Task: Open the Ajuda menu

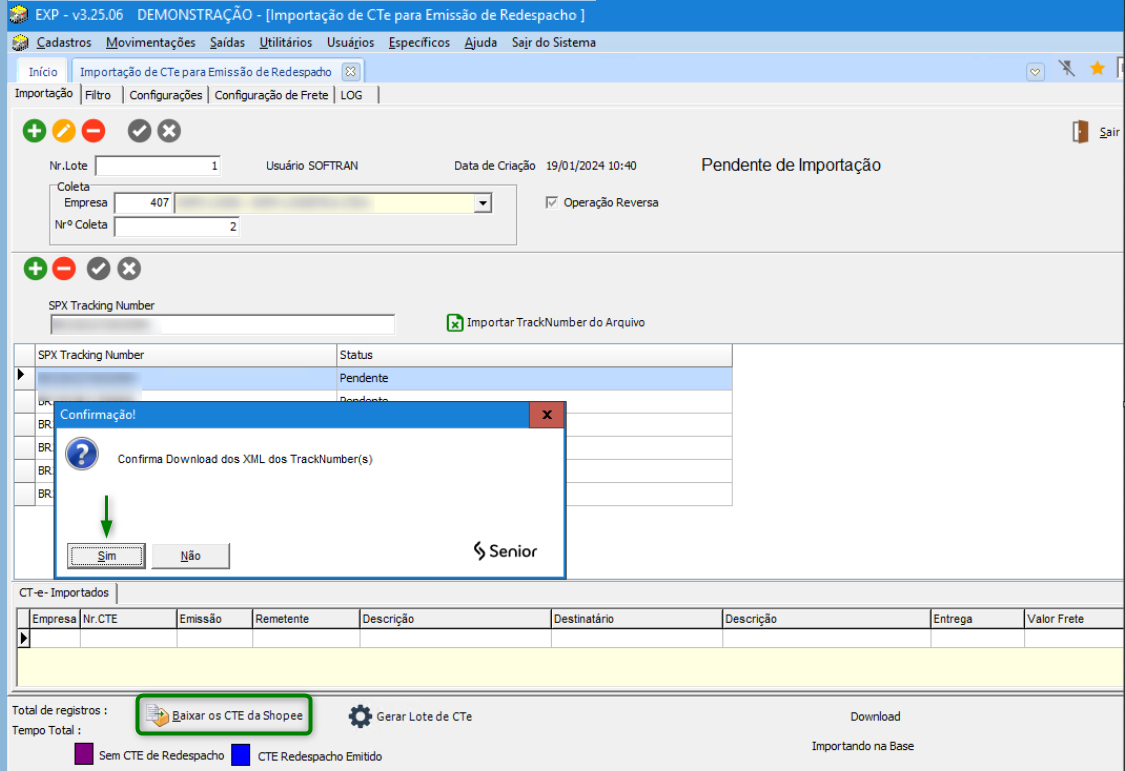Action: click(x=481, y=42)
